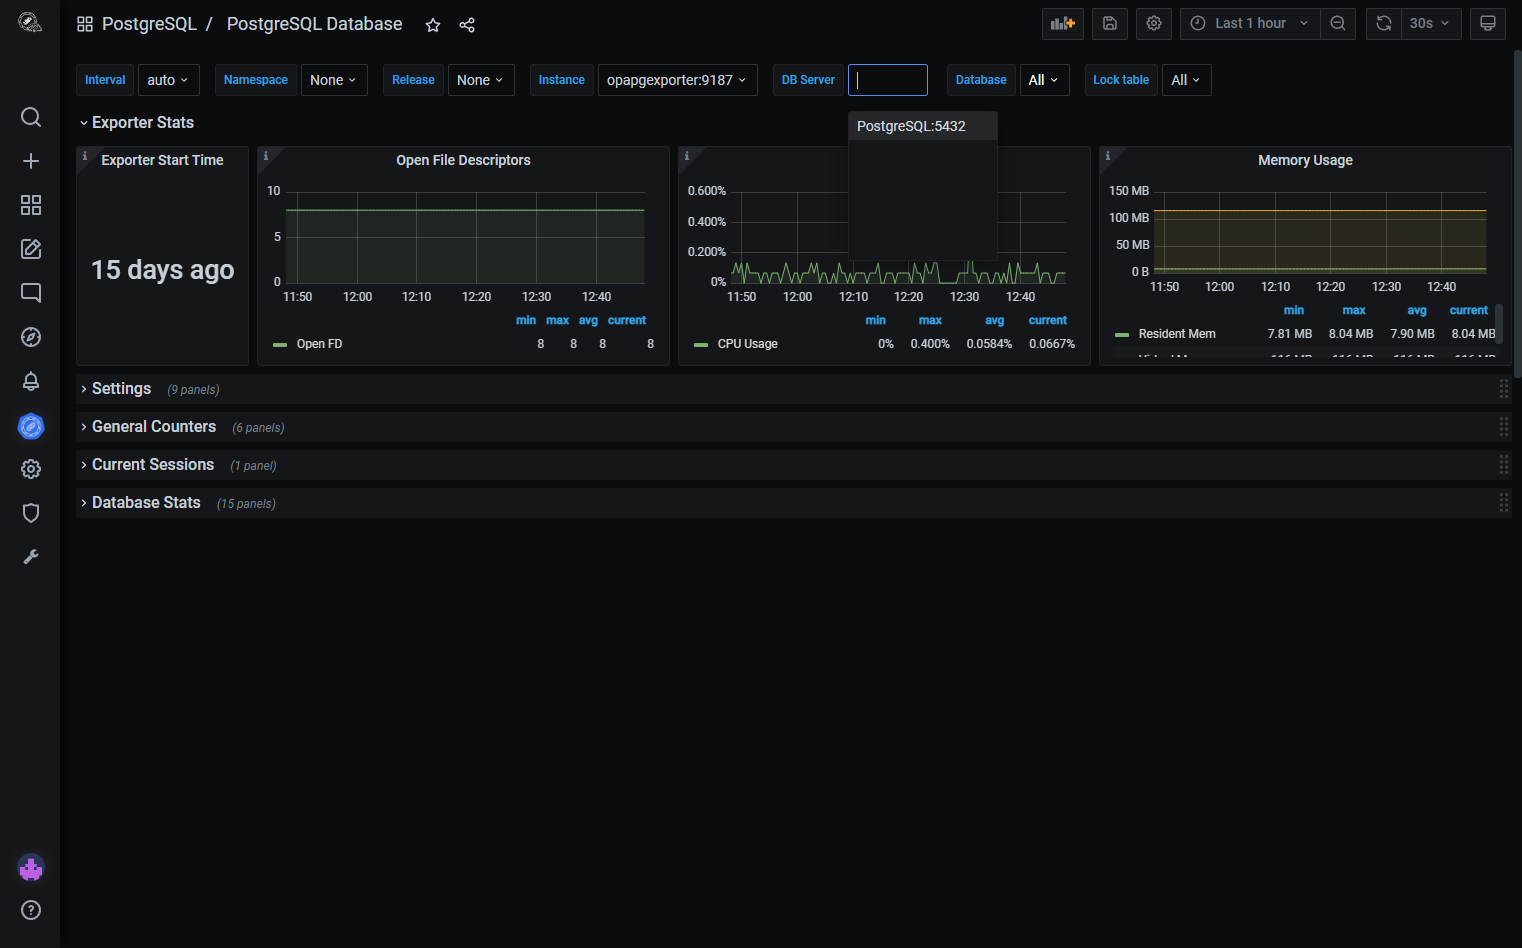The image size is (1522, 948).
Task: Zoom out time range
Action: pos(1338,23)
